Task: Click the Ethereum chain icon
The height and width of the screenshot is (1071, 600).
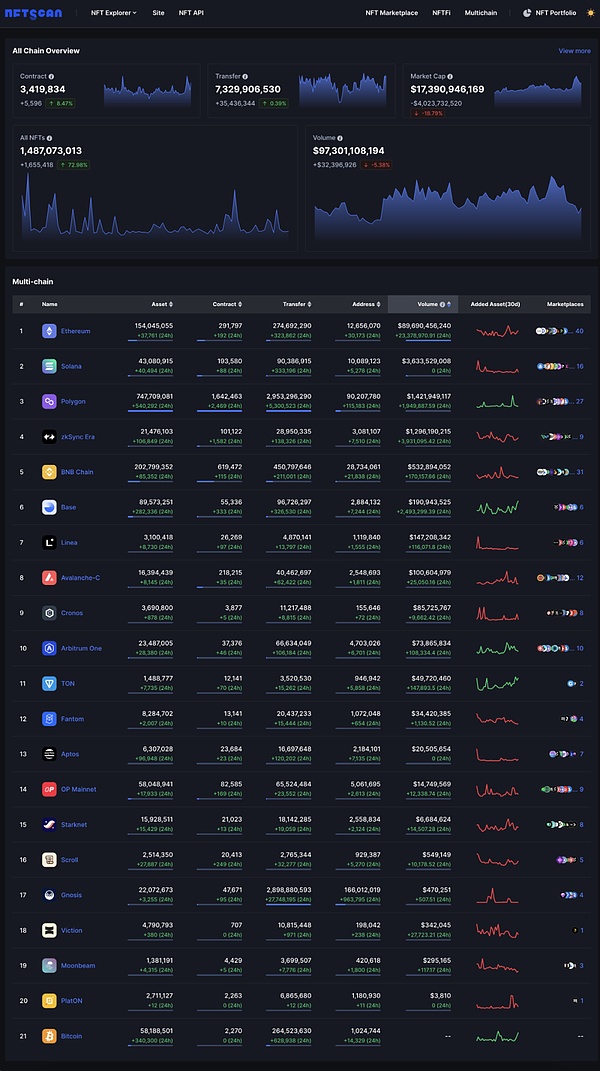Action: 49,331
